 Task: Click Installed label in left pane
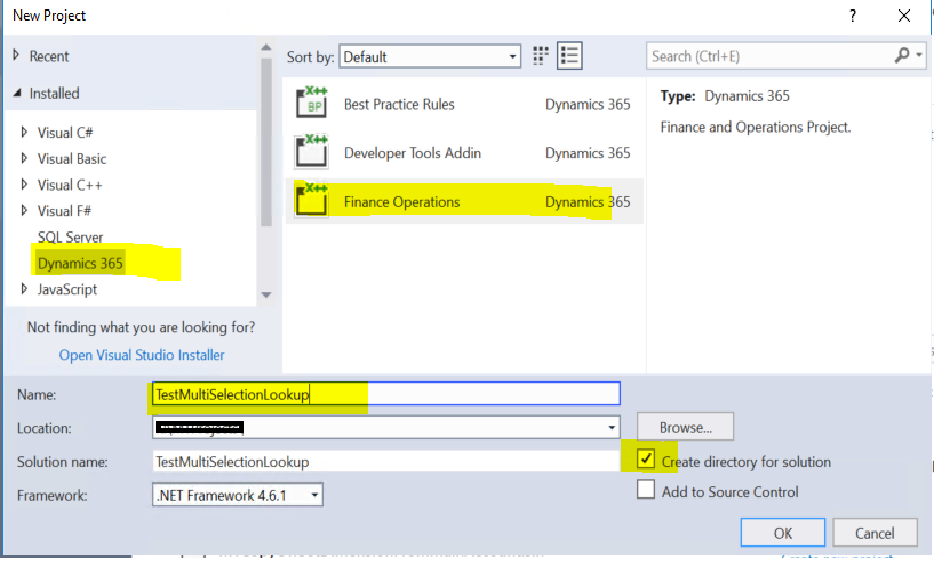pyautogui.click(x=55, y=93)
